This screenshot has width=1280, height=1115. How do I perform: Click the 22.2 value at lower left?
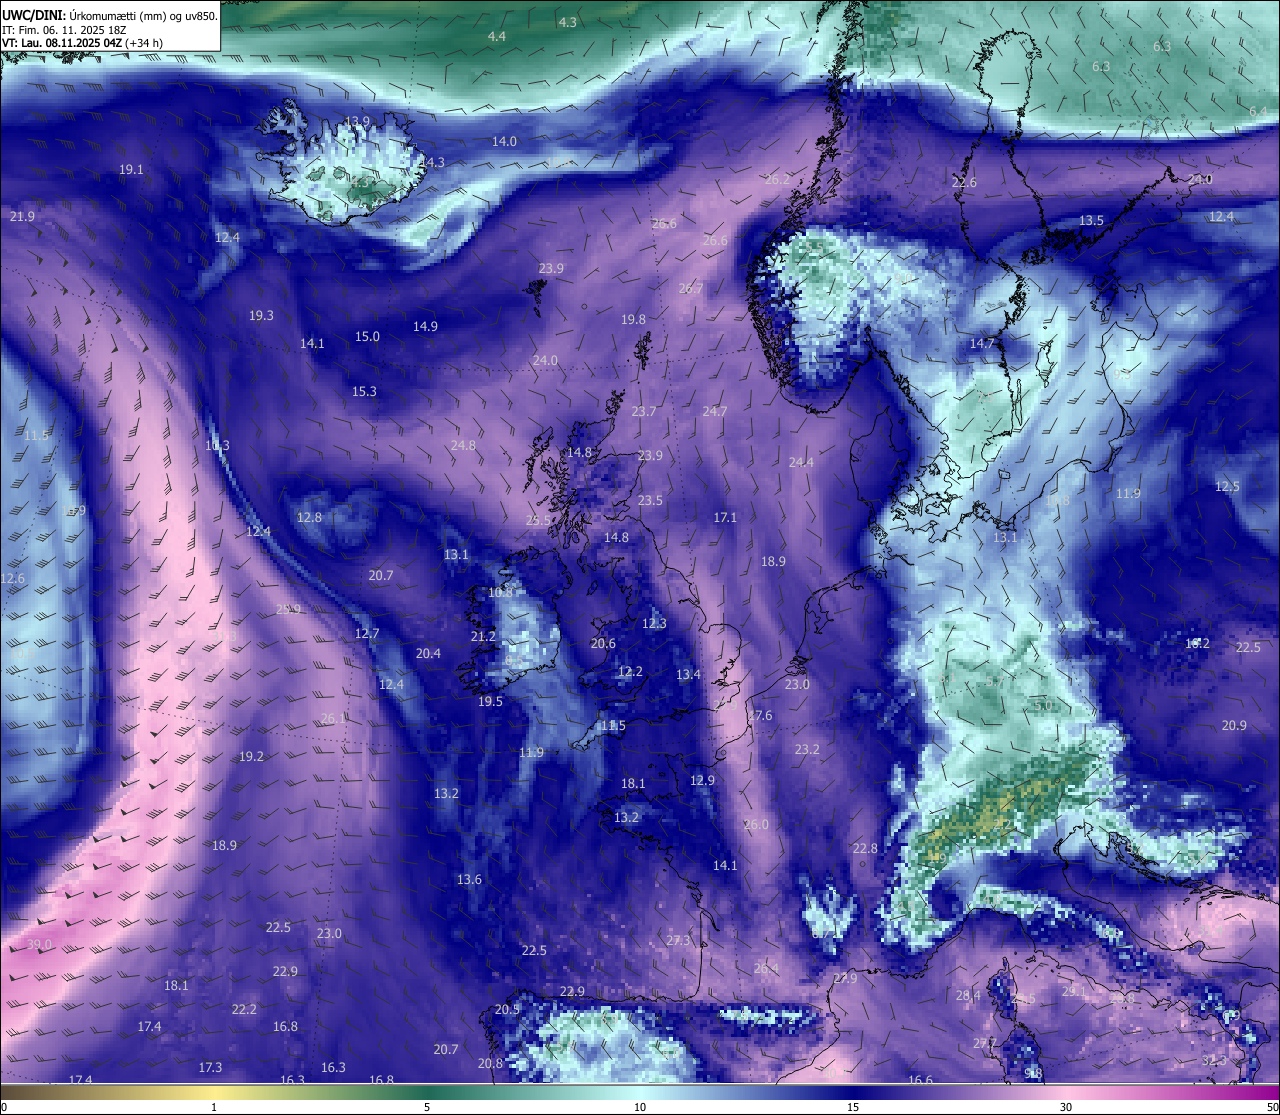(244, 1010)
